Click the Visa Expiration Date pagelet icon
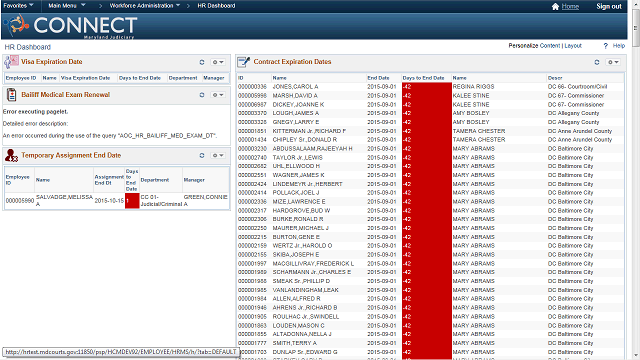Image resolution: width=640 pixels, height=360 pixels. 11,62
